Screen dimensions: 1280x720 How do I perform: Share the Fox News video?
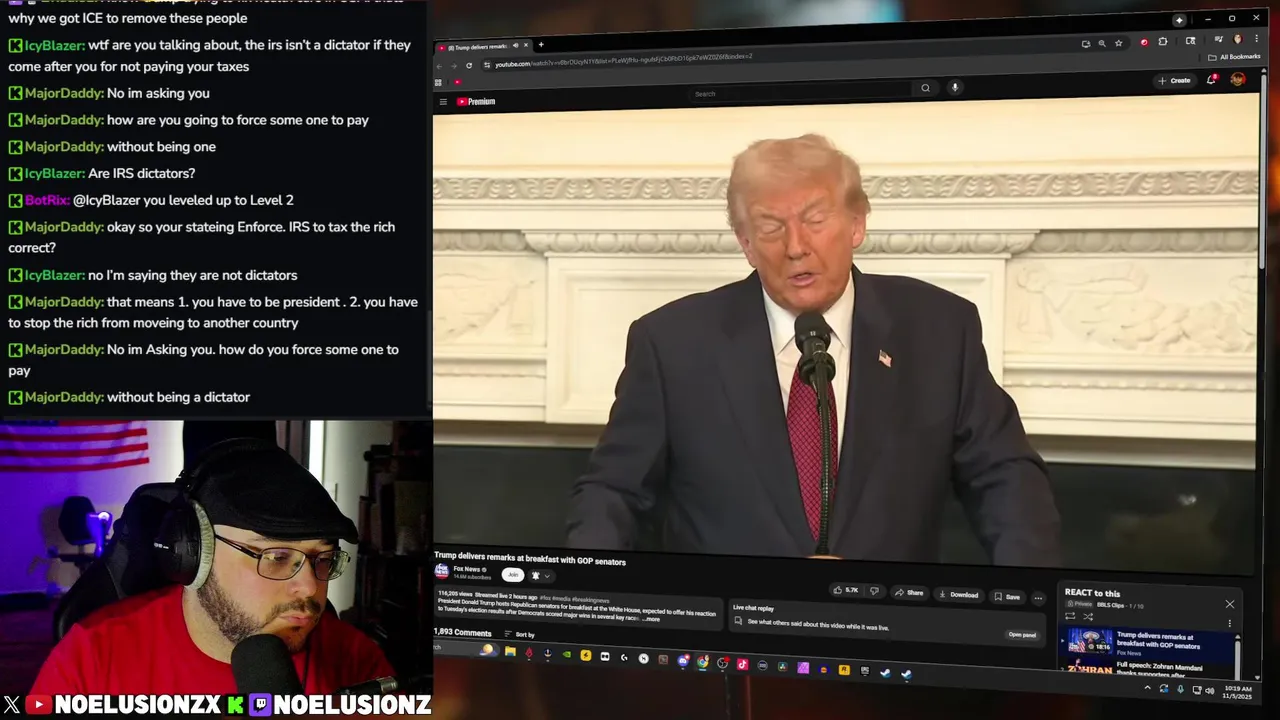[909, 592]
